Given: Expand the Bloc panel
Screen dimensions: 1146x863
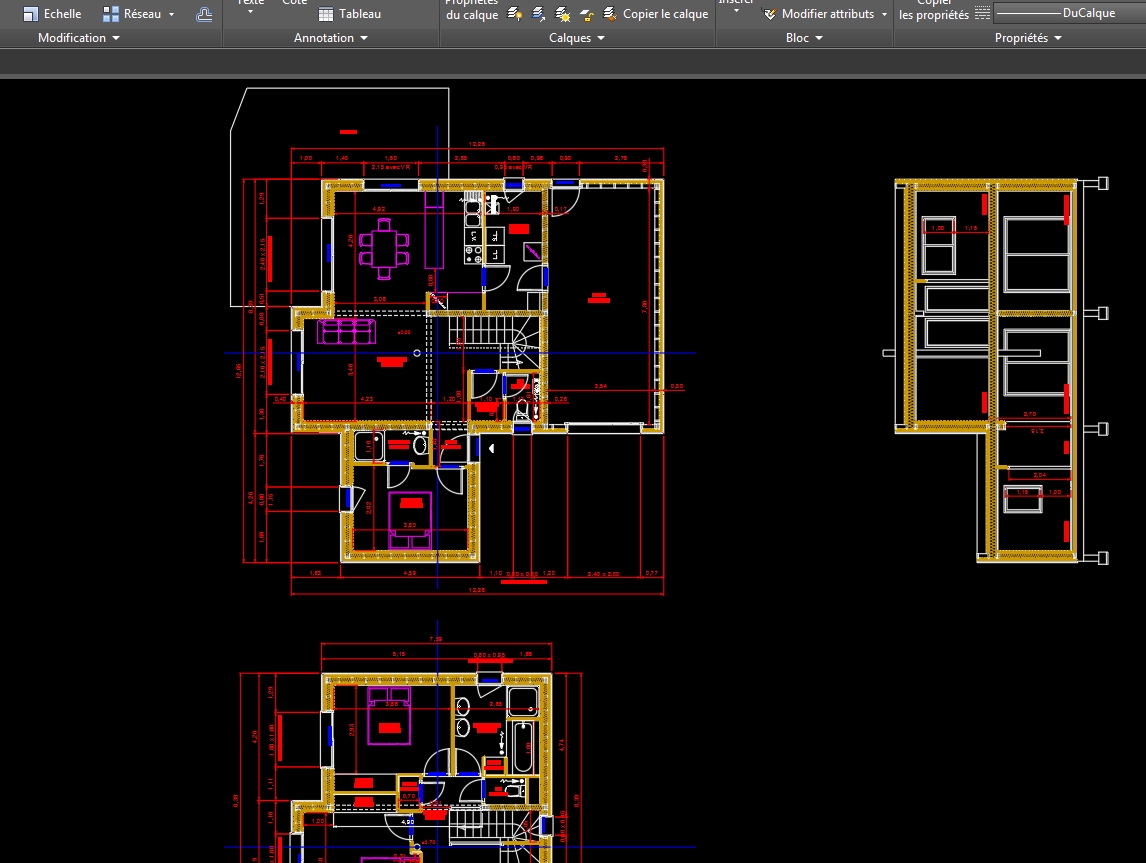Looking at the screenshot, I should (x=804, y=38).
